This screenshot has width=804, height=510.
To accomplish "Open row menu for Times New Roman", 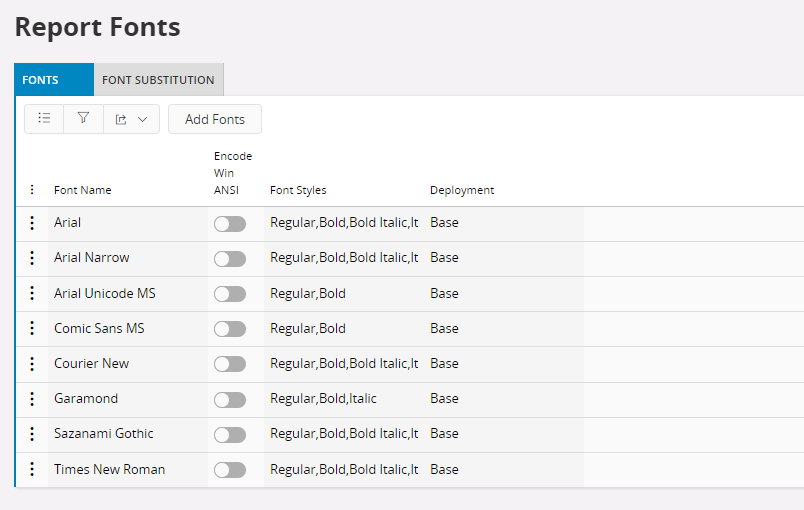I will pyautogui.click(x=32, y=470).
